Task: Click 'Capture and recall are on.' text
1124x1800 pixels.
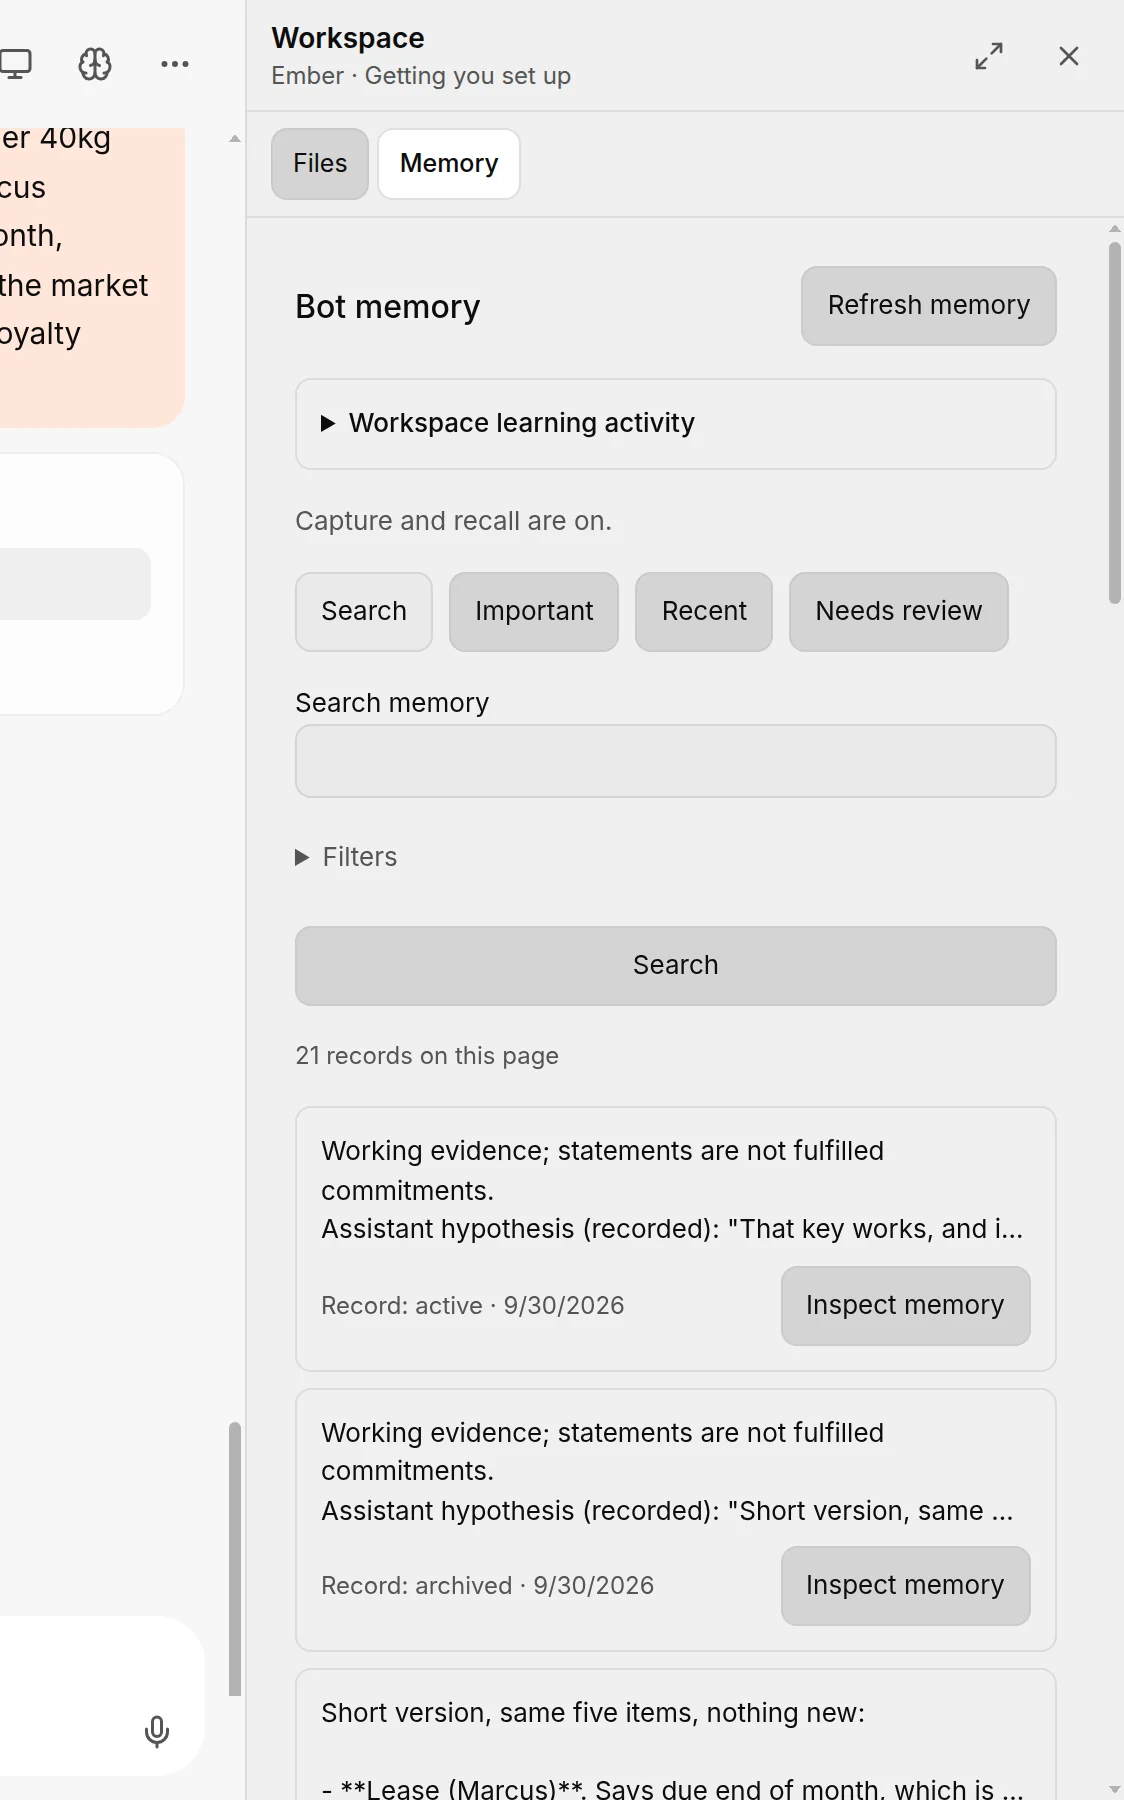Action: tap(454, 521)
